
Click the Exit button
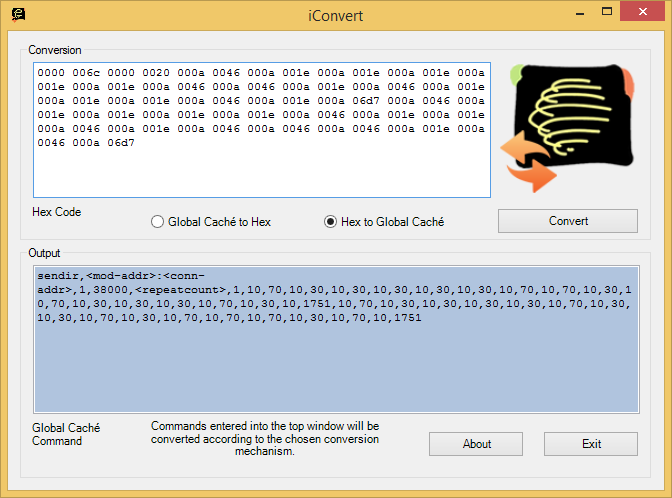[x=591, y=444]
